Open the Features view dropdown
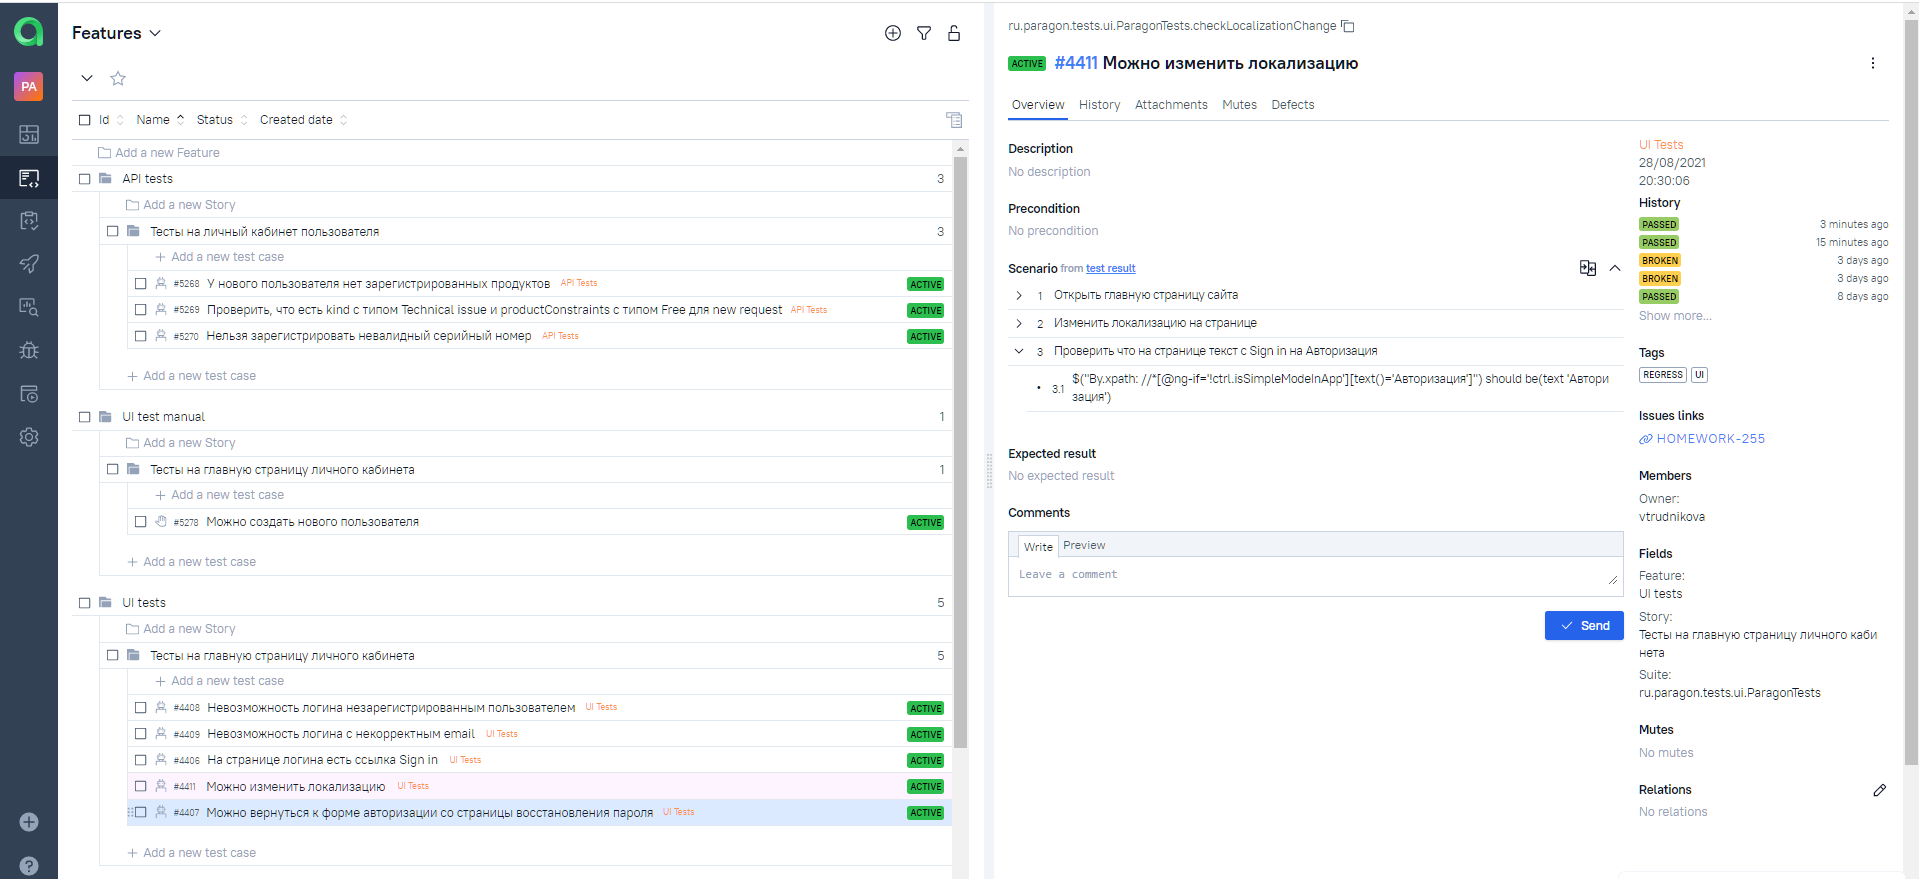Image resolution: width=1919 pixels, height=879 pixels. pyautogui.click(x=116, y=33)
